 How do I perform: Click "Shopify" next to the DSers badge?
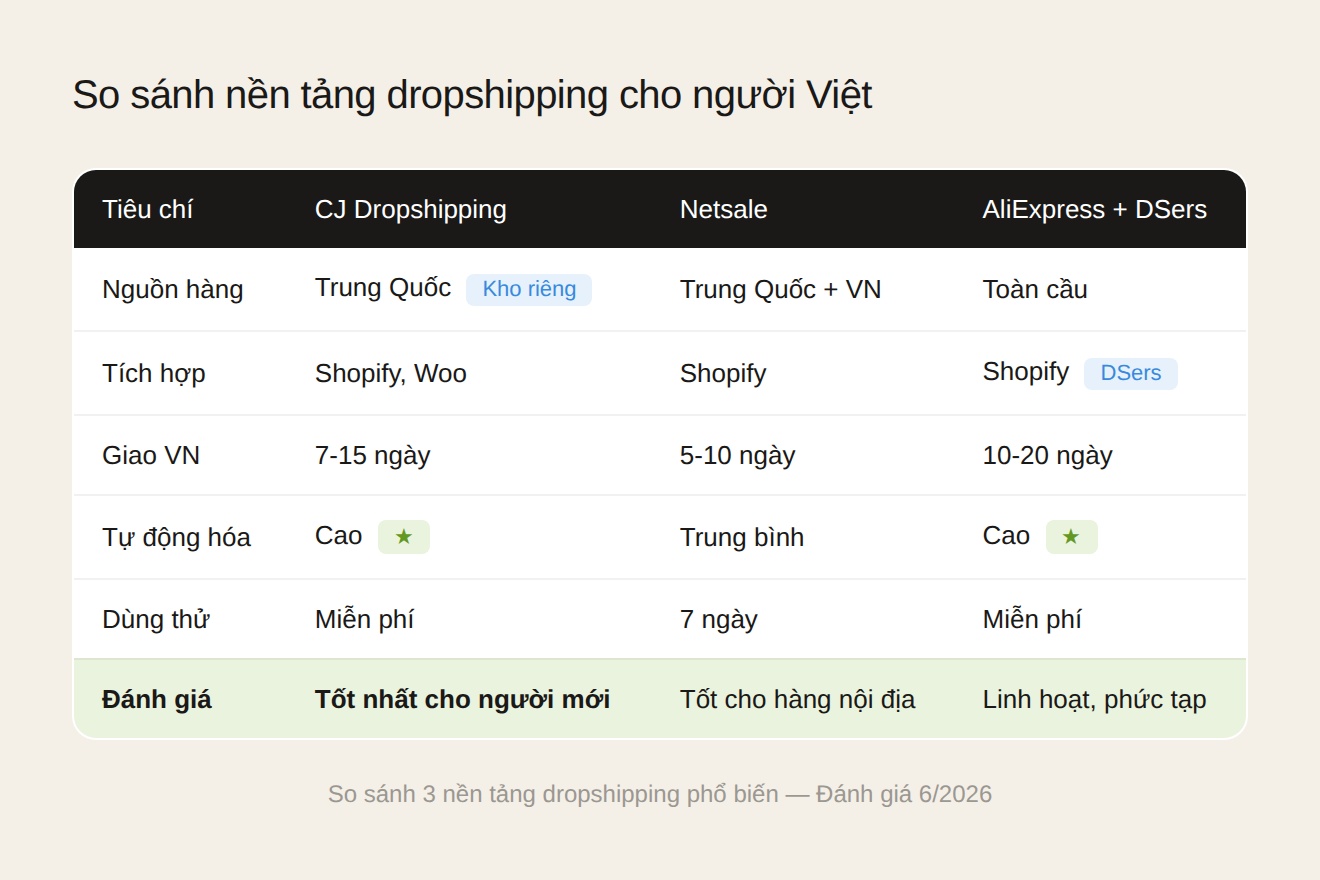pyautogui.click(x=1026, y=372)
